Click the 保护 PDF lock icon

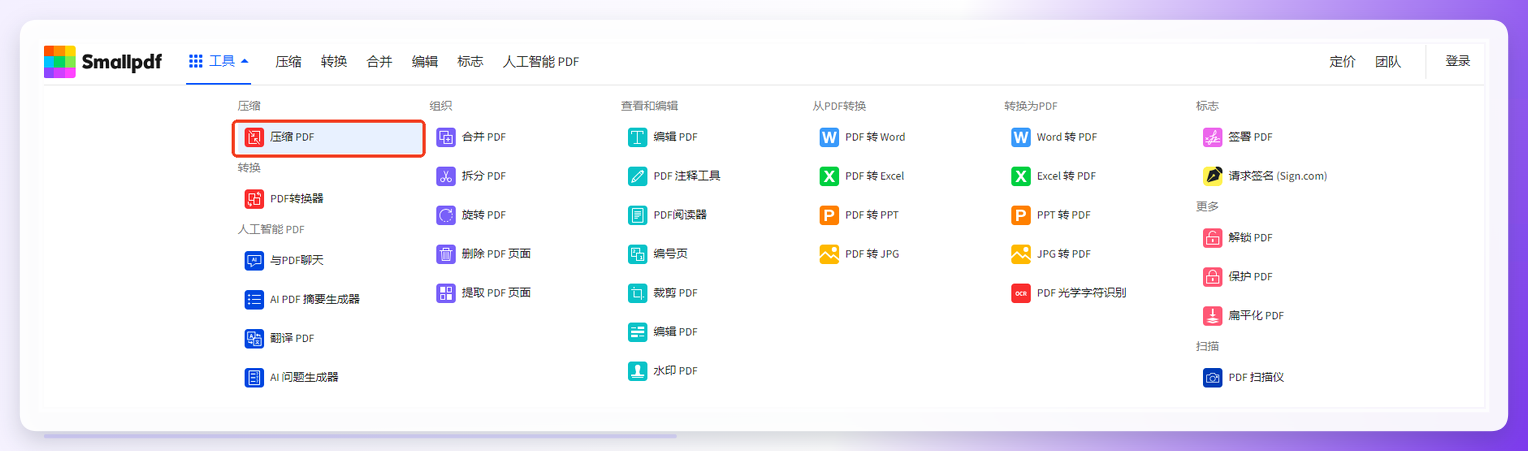tap(1213, 277)
